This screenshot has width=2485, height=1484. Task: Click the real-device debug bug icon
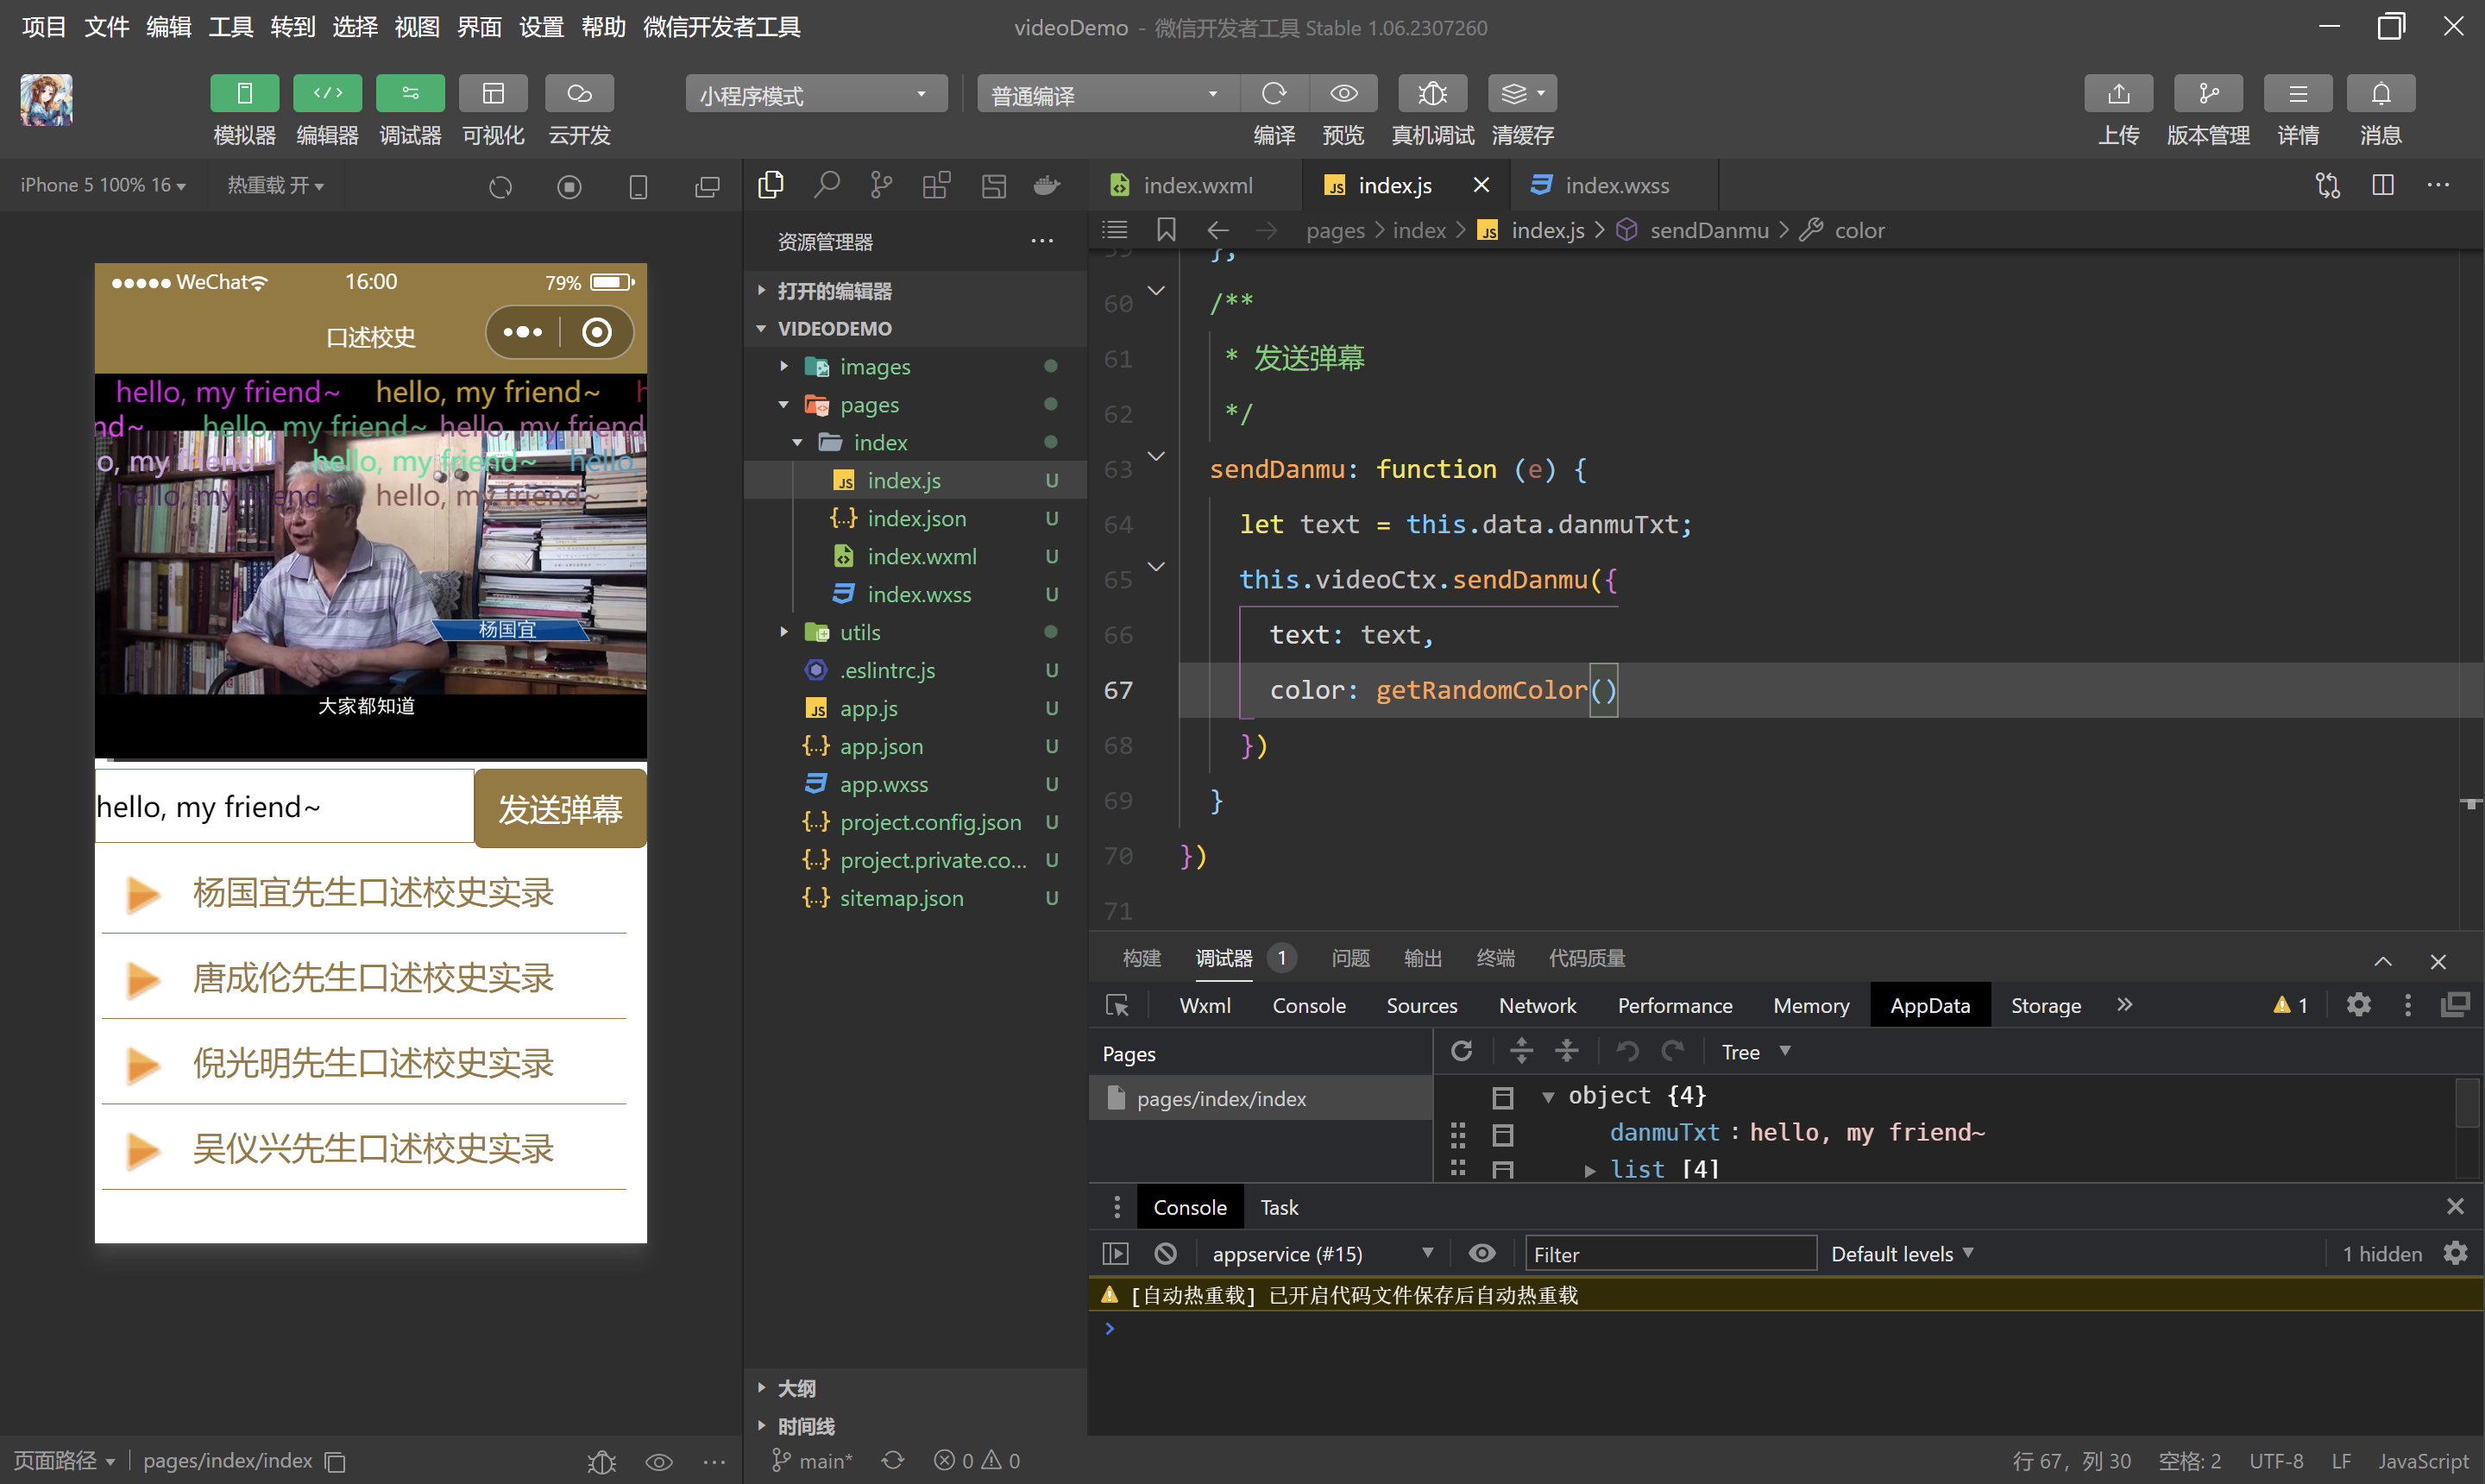pyautogui.click(x=1432, y=94)
